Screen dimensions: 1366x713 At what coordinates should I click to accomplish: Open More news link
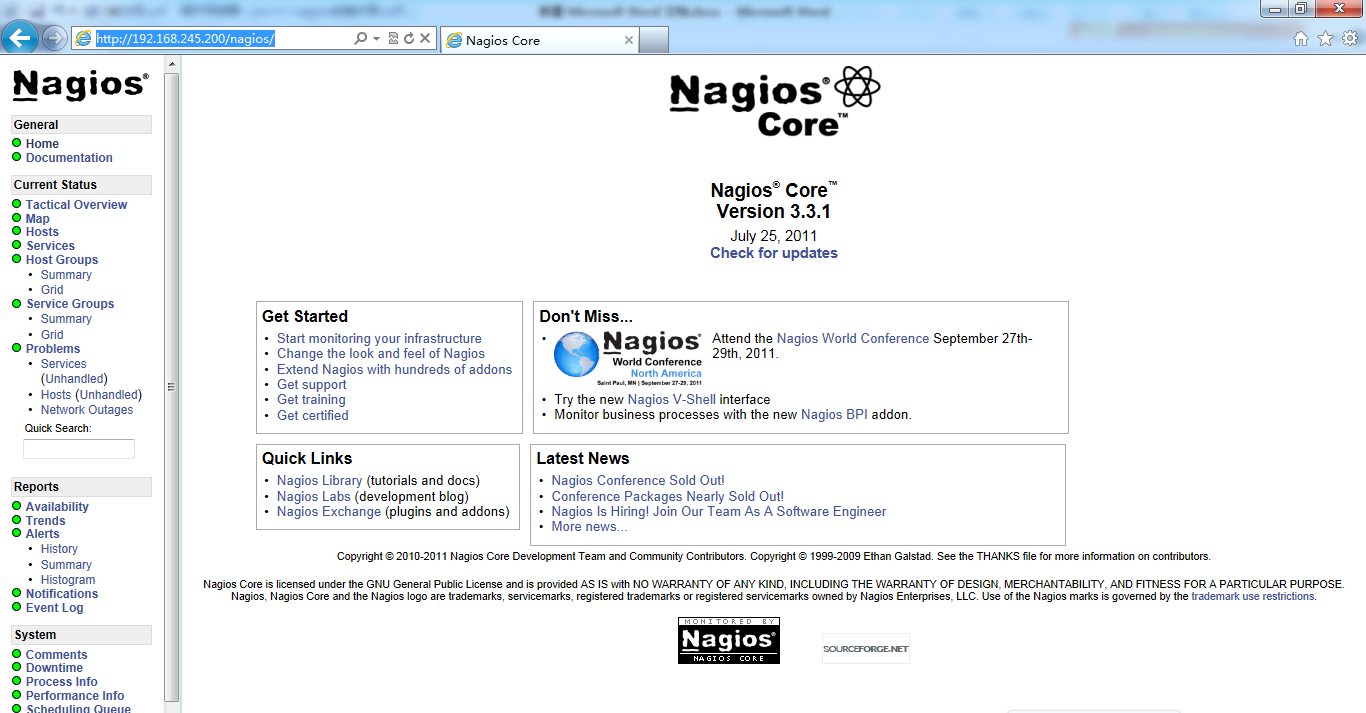(x=589, y=527)
